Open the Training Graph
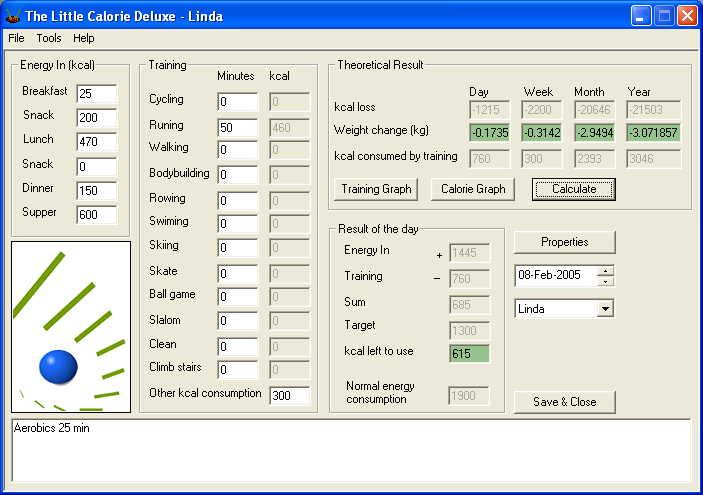Screen dimensions: 703x495 click(x=376, y=189)
